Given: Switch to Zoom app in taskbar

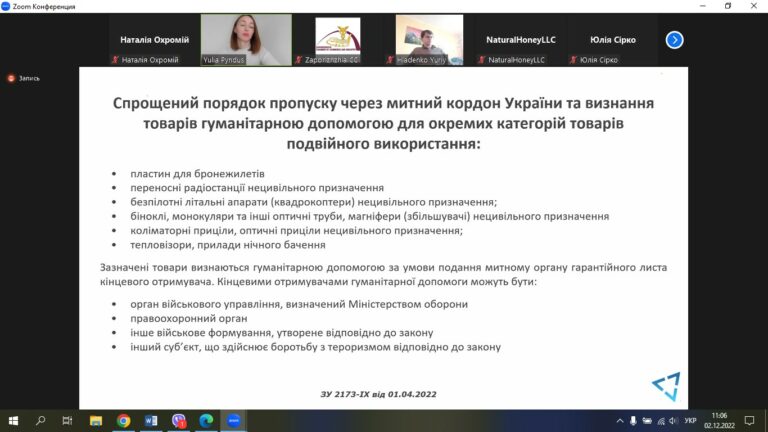Looking at the screenshot, I should pos(234,421).
